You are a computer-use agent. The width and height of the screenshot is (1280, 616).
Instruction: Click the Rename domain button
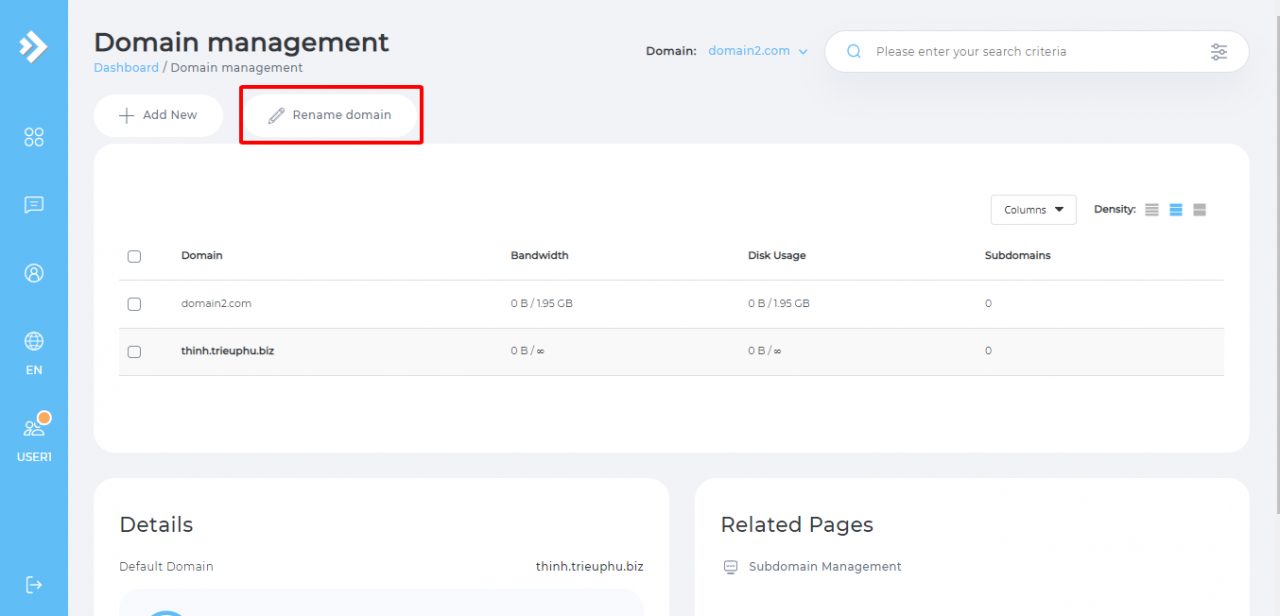click(330, 115)
